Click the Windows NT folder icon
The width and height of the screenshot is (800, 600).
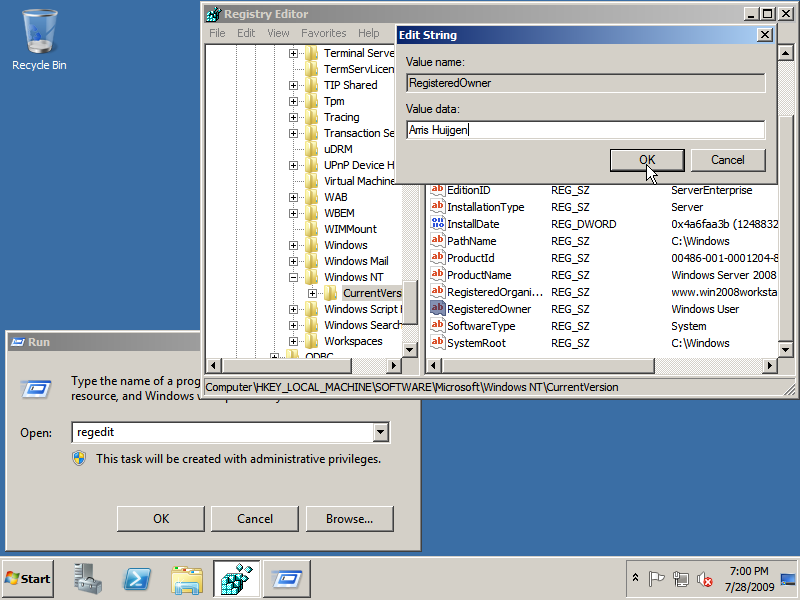click(x=312, y=277)
